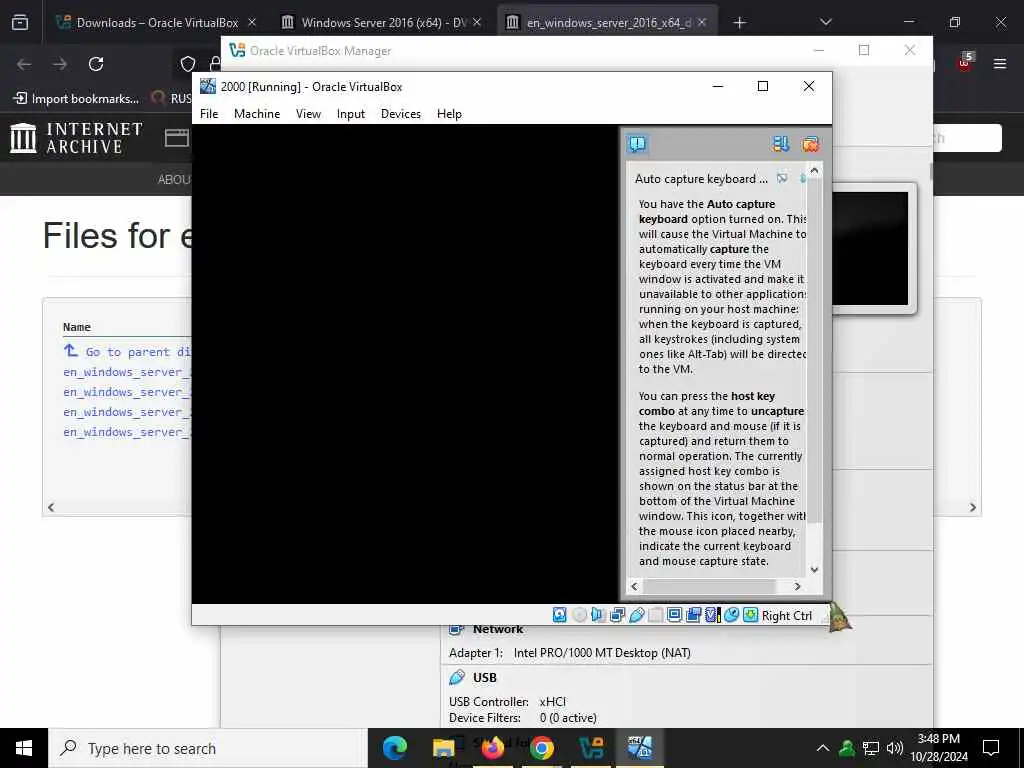Click the network icon in system tray
The width and height of the screenshot is (1024, 768).
pyautogui.click(x=871, y=748)
